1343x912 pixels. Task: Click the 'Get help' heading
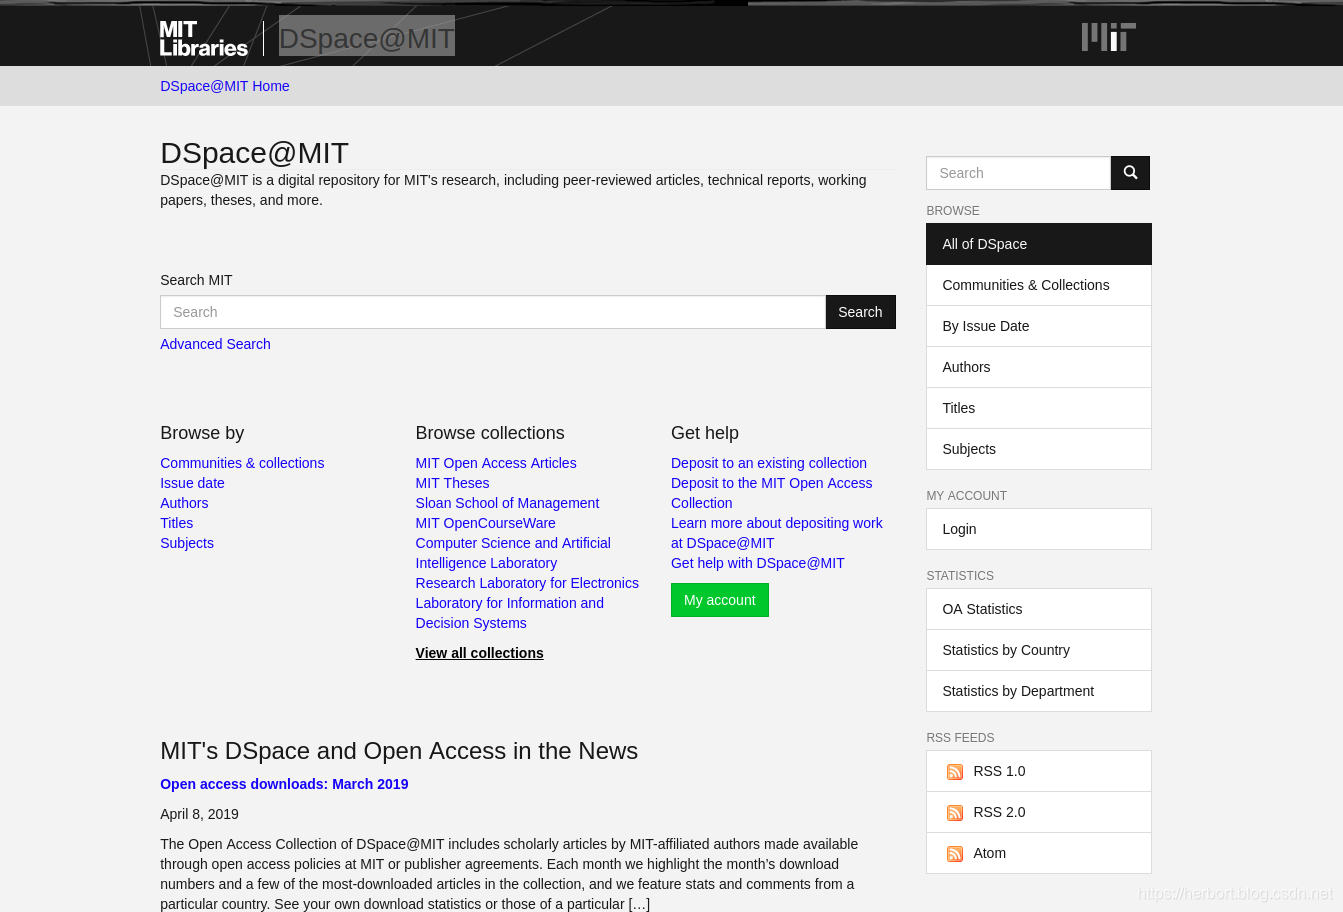[705, 433]
